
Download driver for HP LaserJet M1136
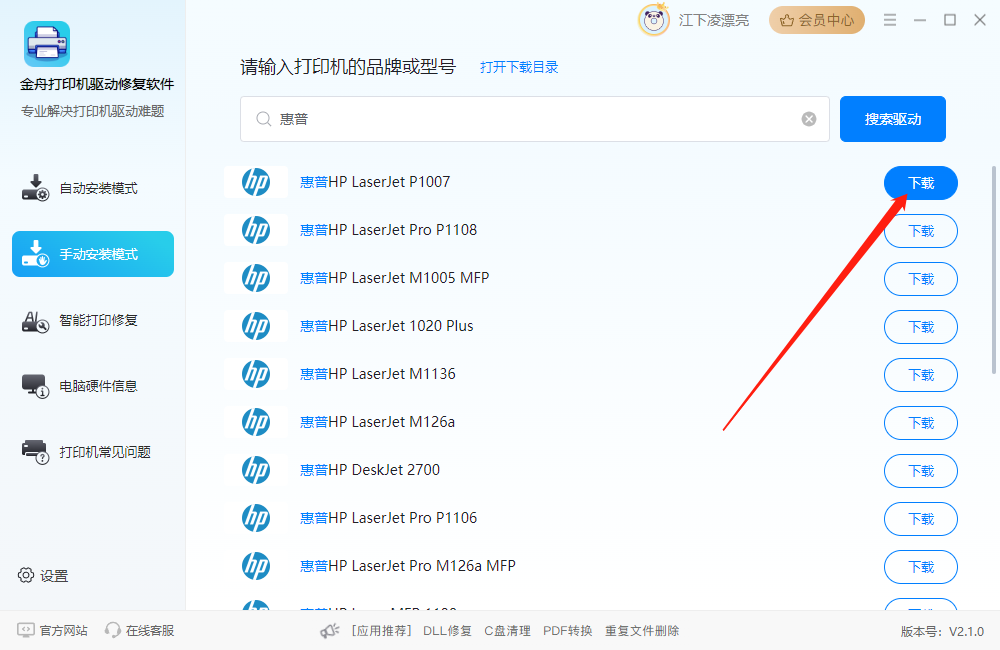[x=920, y=375]
